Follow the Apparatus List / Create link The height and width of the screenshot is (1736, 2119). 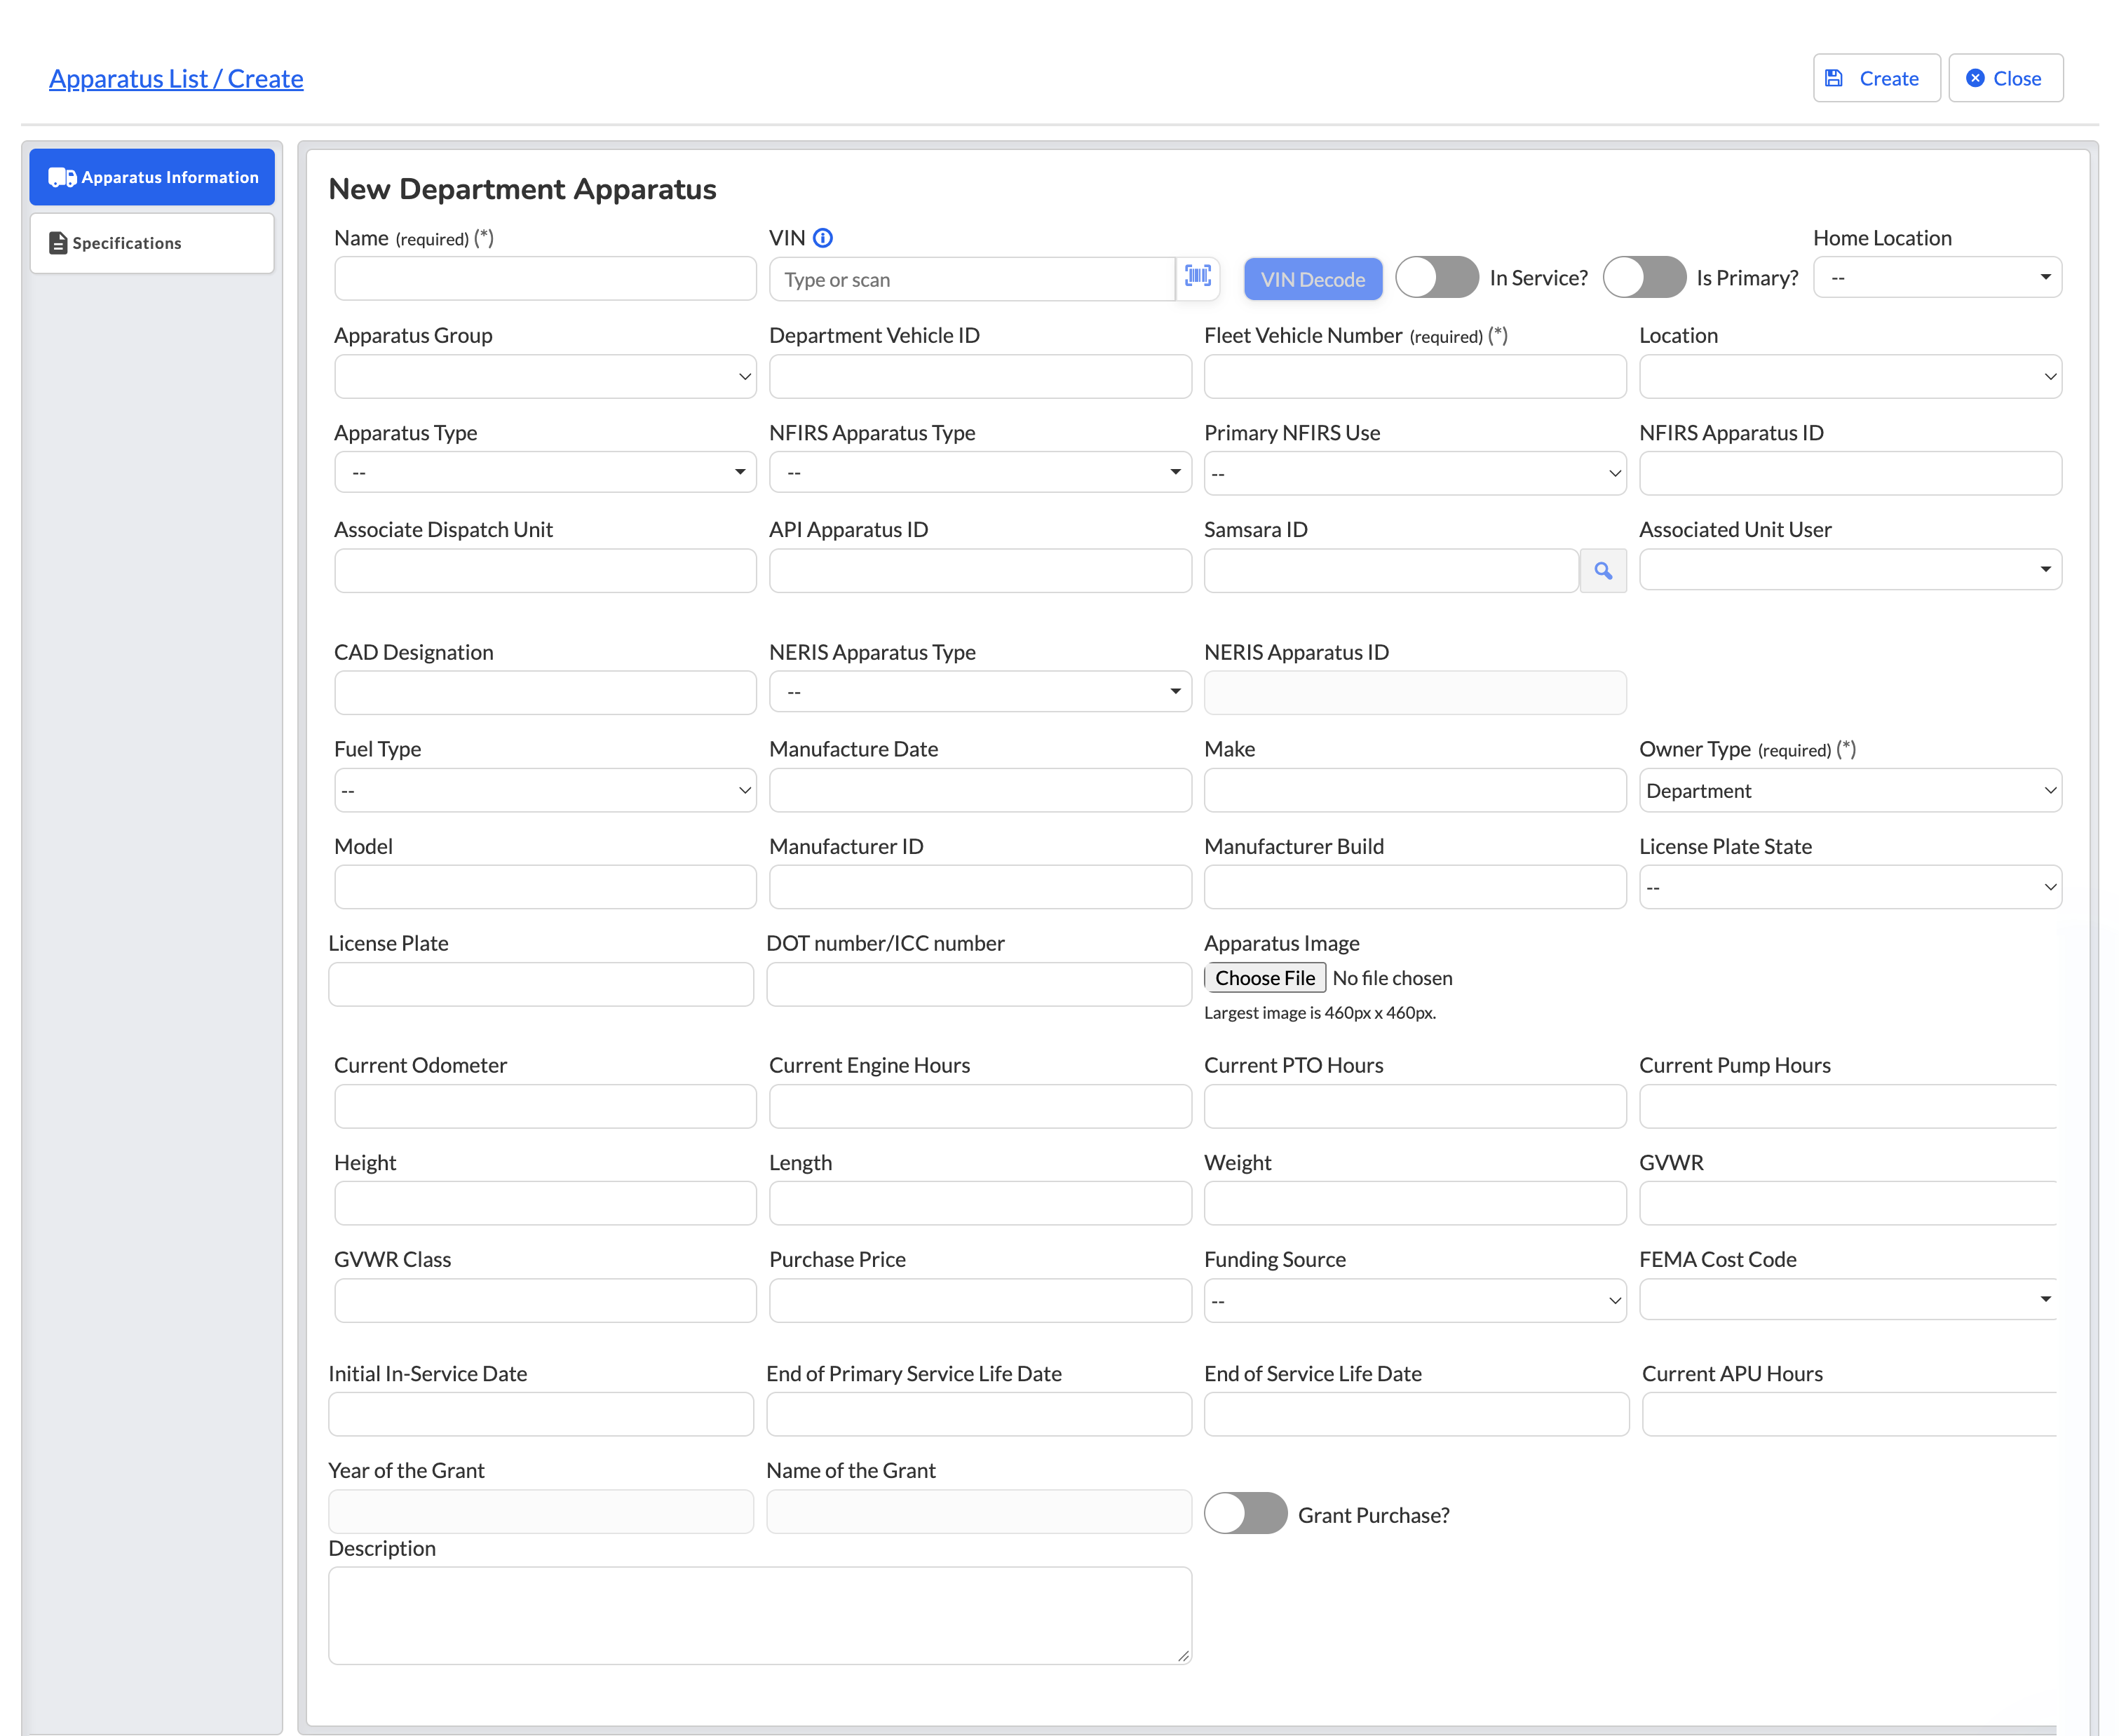[176, 78]
